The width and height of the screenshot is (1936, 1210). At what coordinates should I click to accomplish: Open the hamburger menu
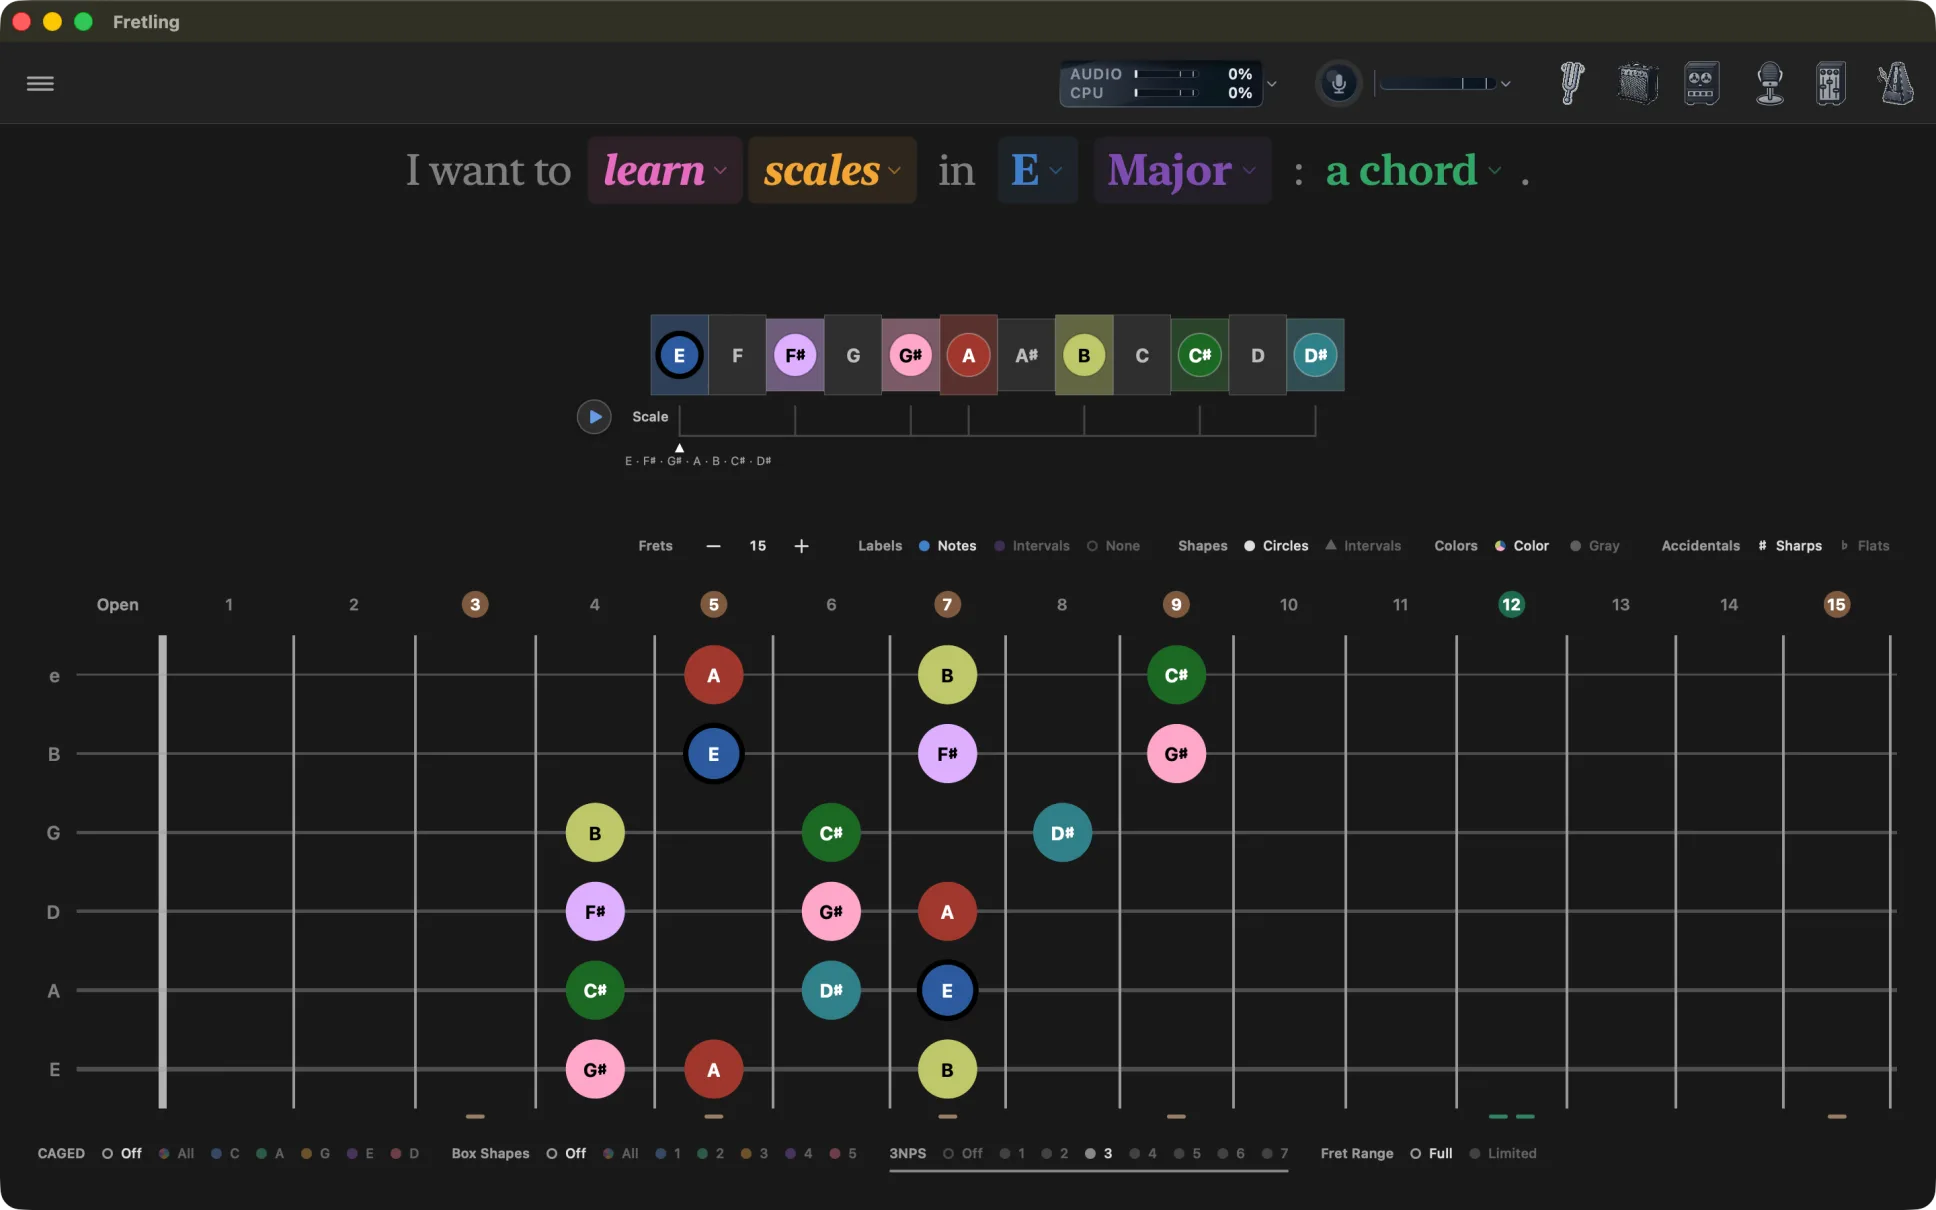(x=40, y=83)
